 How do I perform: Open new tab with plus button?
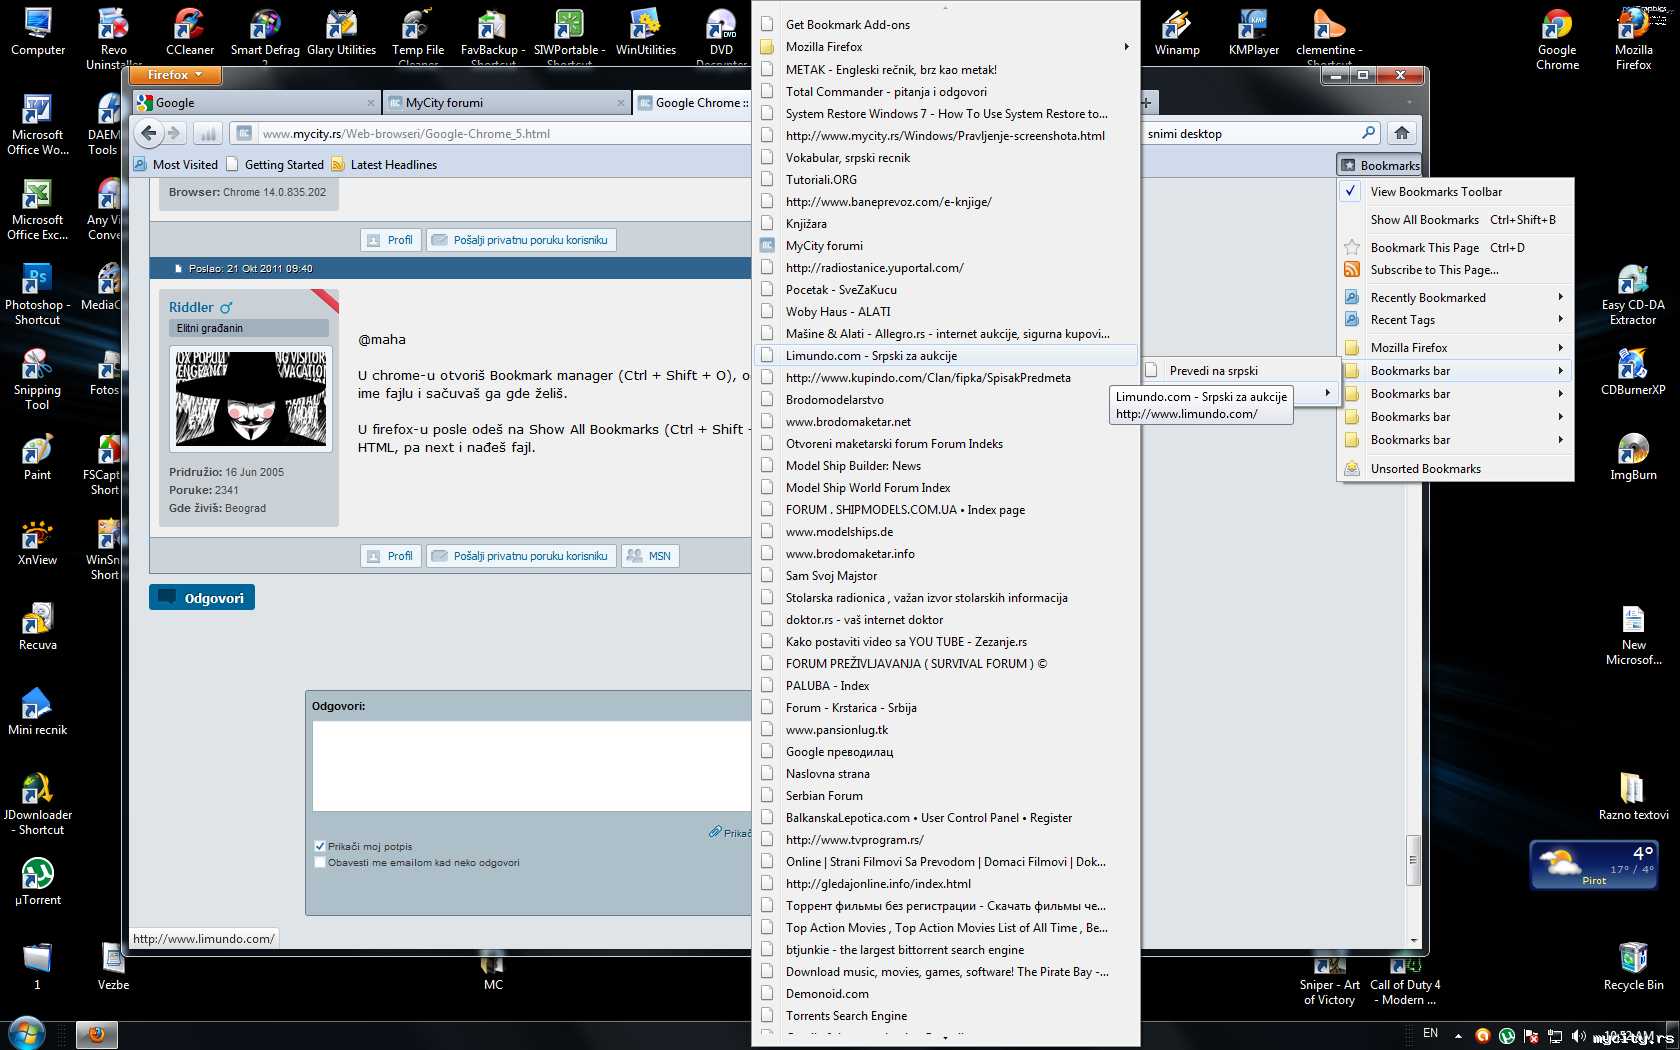1146,102
